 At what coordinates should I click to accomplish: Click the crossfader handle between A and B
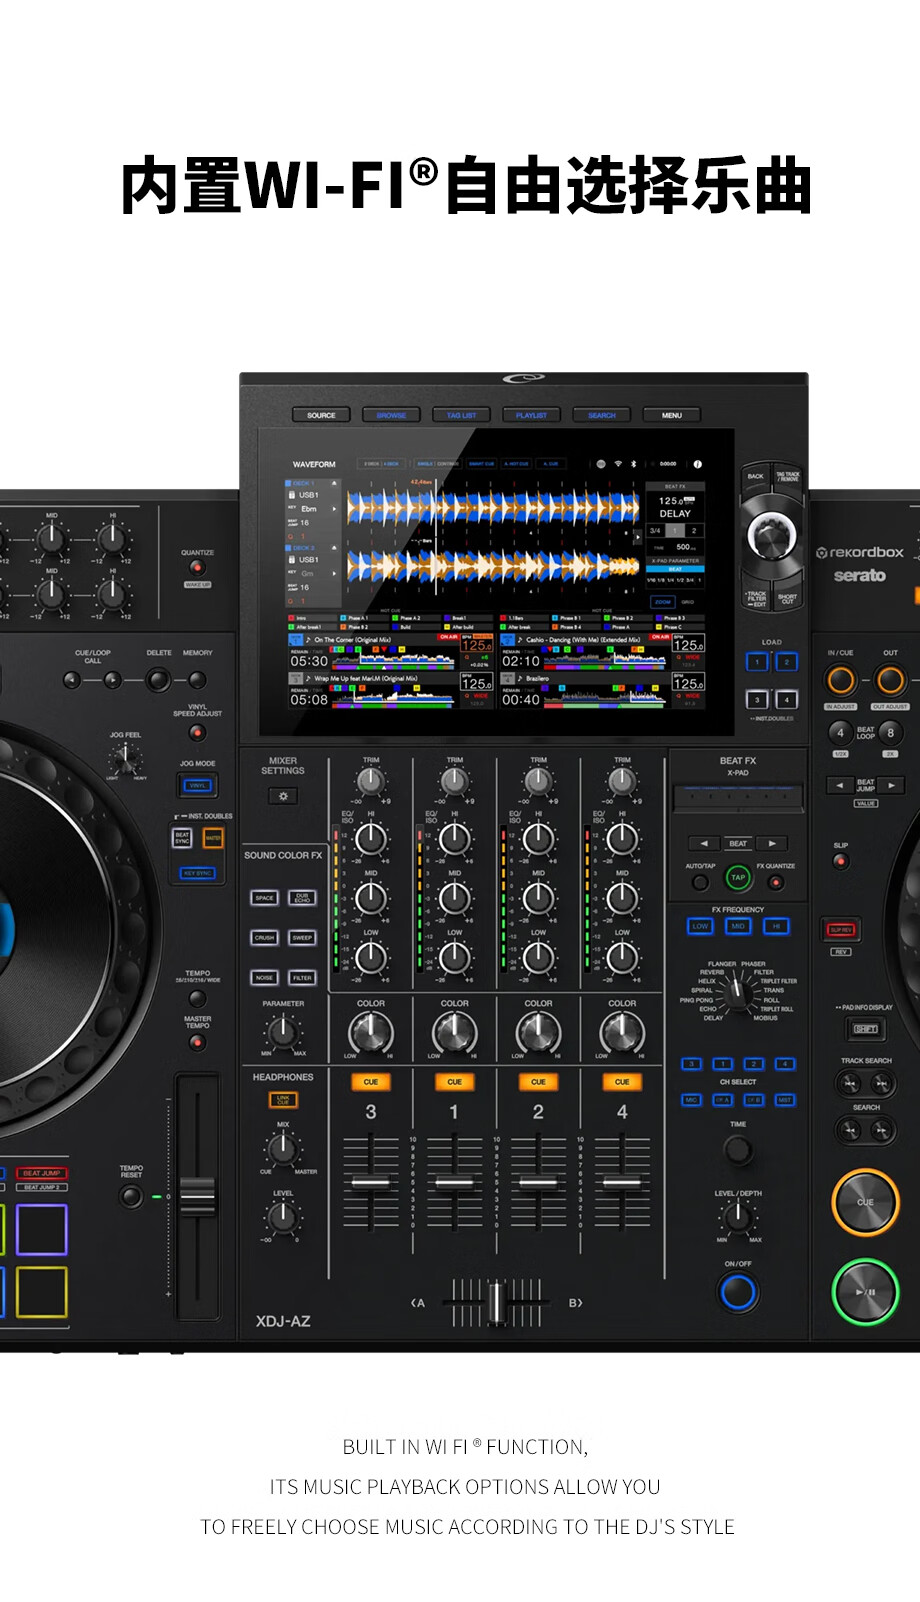pyautogui.click(x=496, y=1302)
